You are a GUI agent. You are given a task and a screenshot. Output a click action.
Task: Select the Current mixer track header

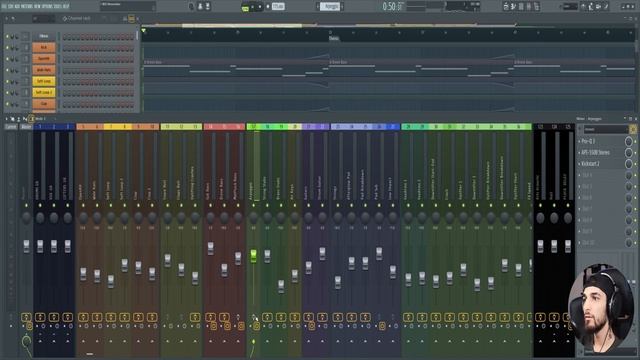pos(11,127)
